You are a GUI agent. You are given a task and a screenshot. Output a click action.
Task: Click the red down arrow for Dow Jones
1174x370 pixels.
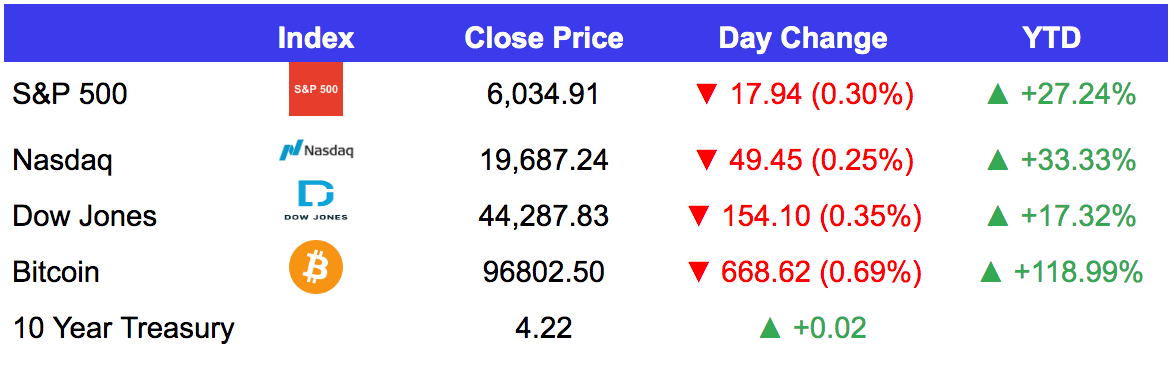699,216
